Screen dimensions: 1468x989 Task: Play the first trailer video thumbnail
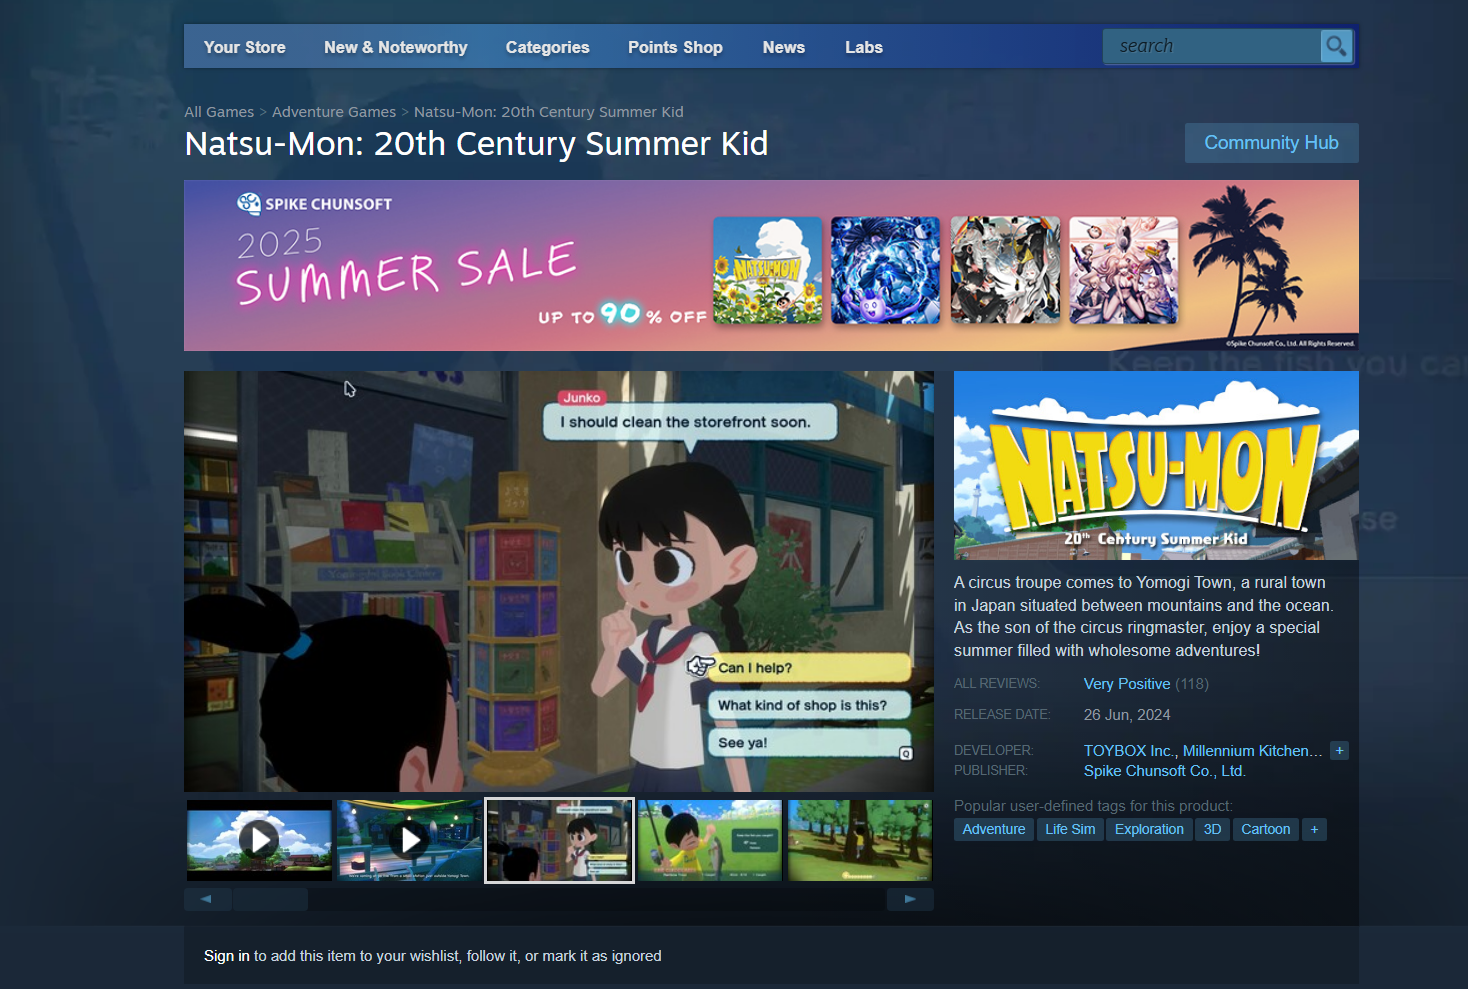(260, 840)
